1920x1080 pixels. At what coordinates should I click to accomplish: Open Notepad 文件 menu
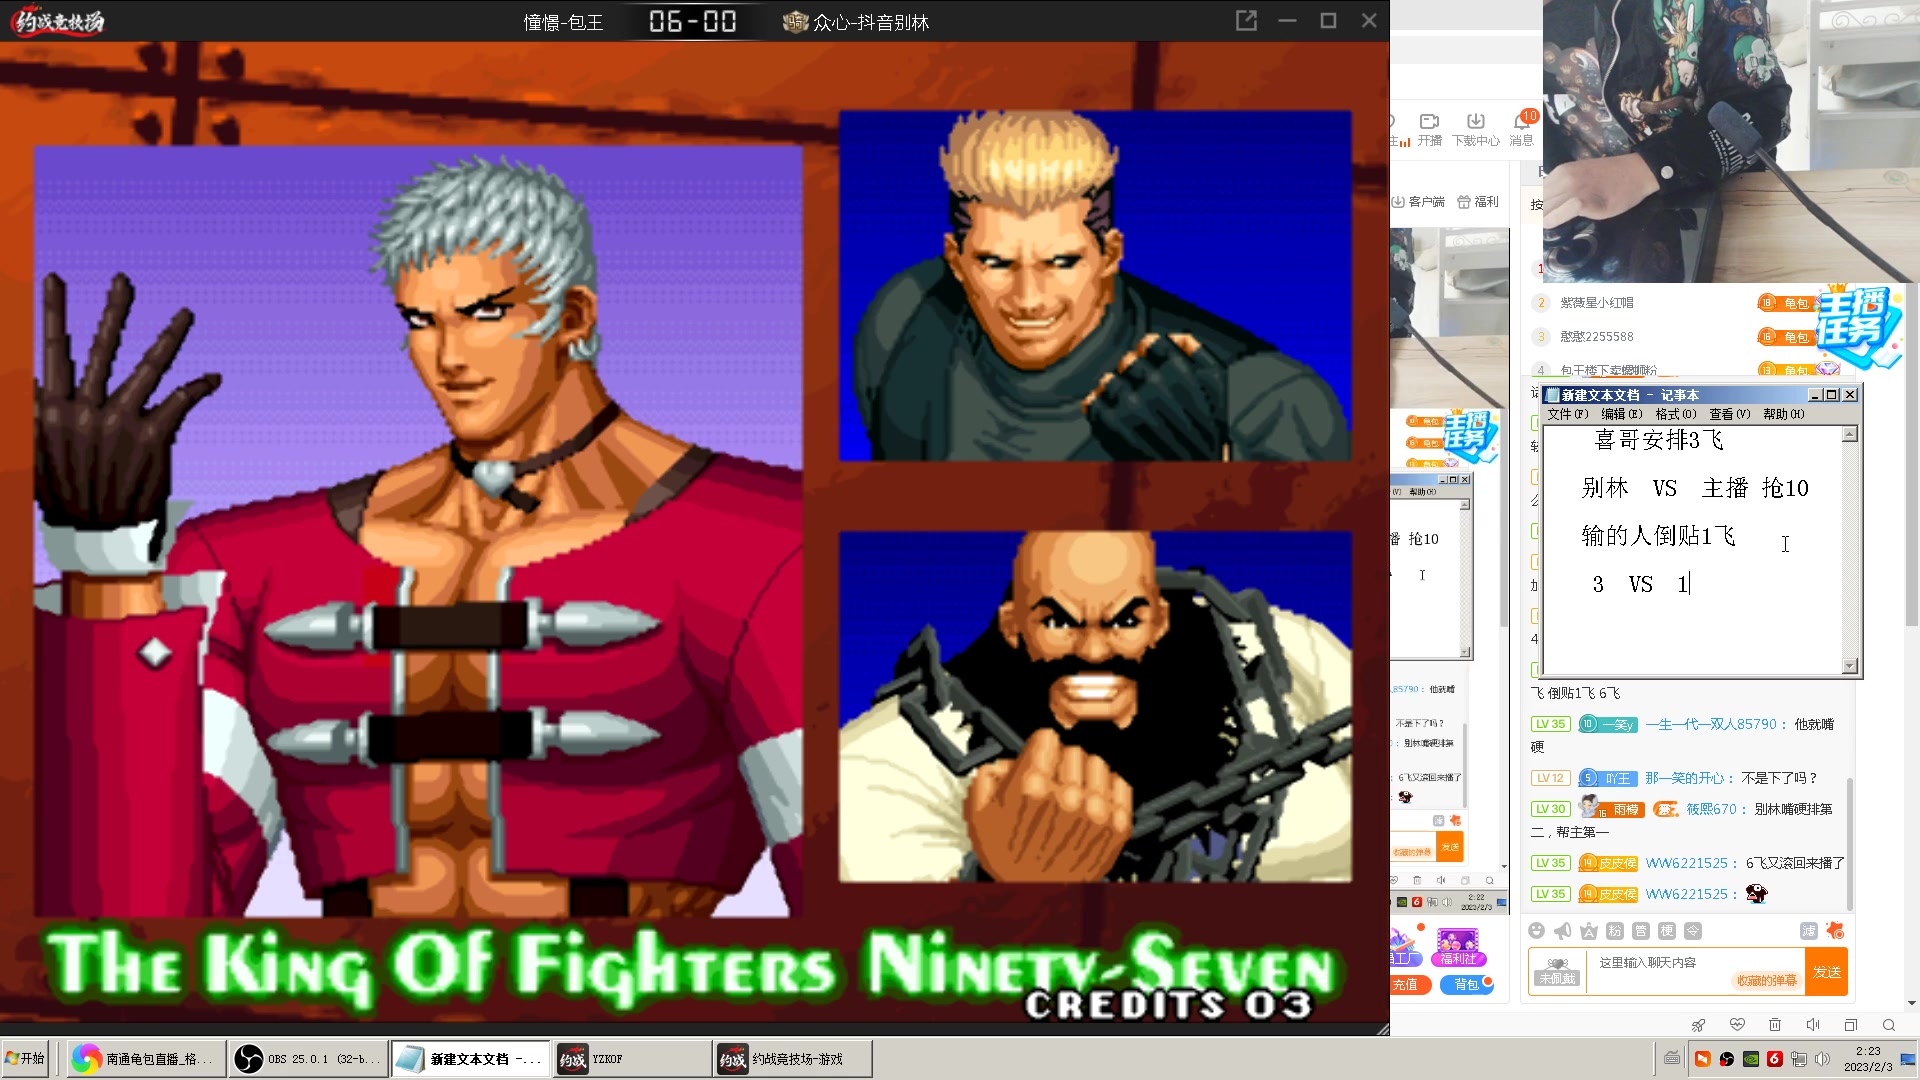(x=1567, y=414)
